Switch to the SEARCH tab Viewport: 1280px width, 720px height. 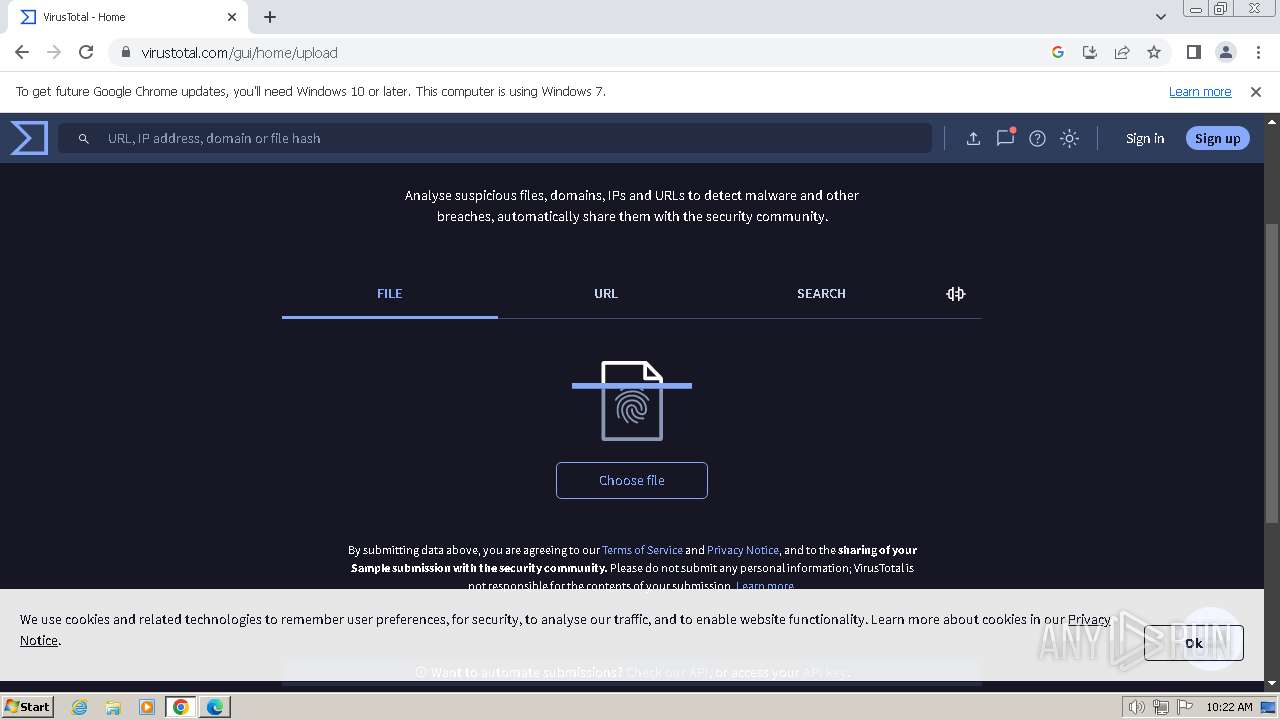coord(821,293)
